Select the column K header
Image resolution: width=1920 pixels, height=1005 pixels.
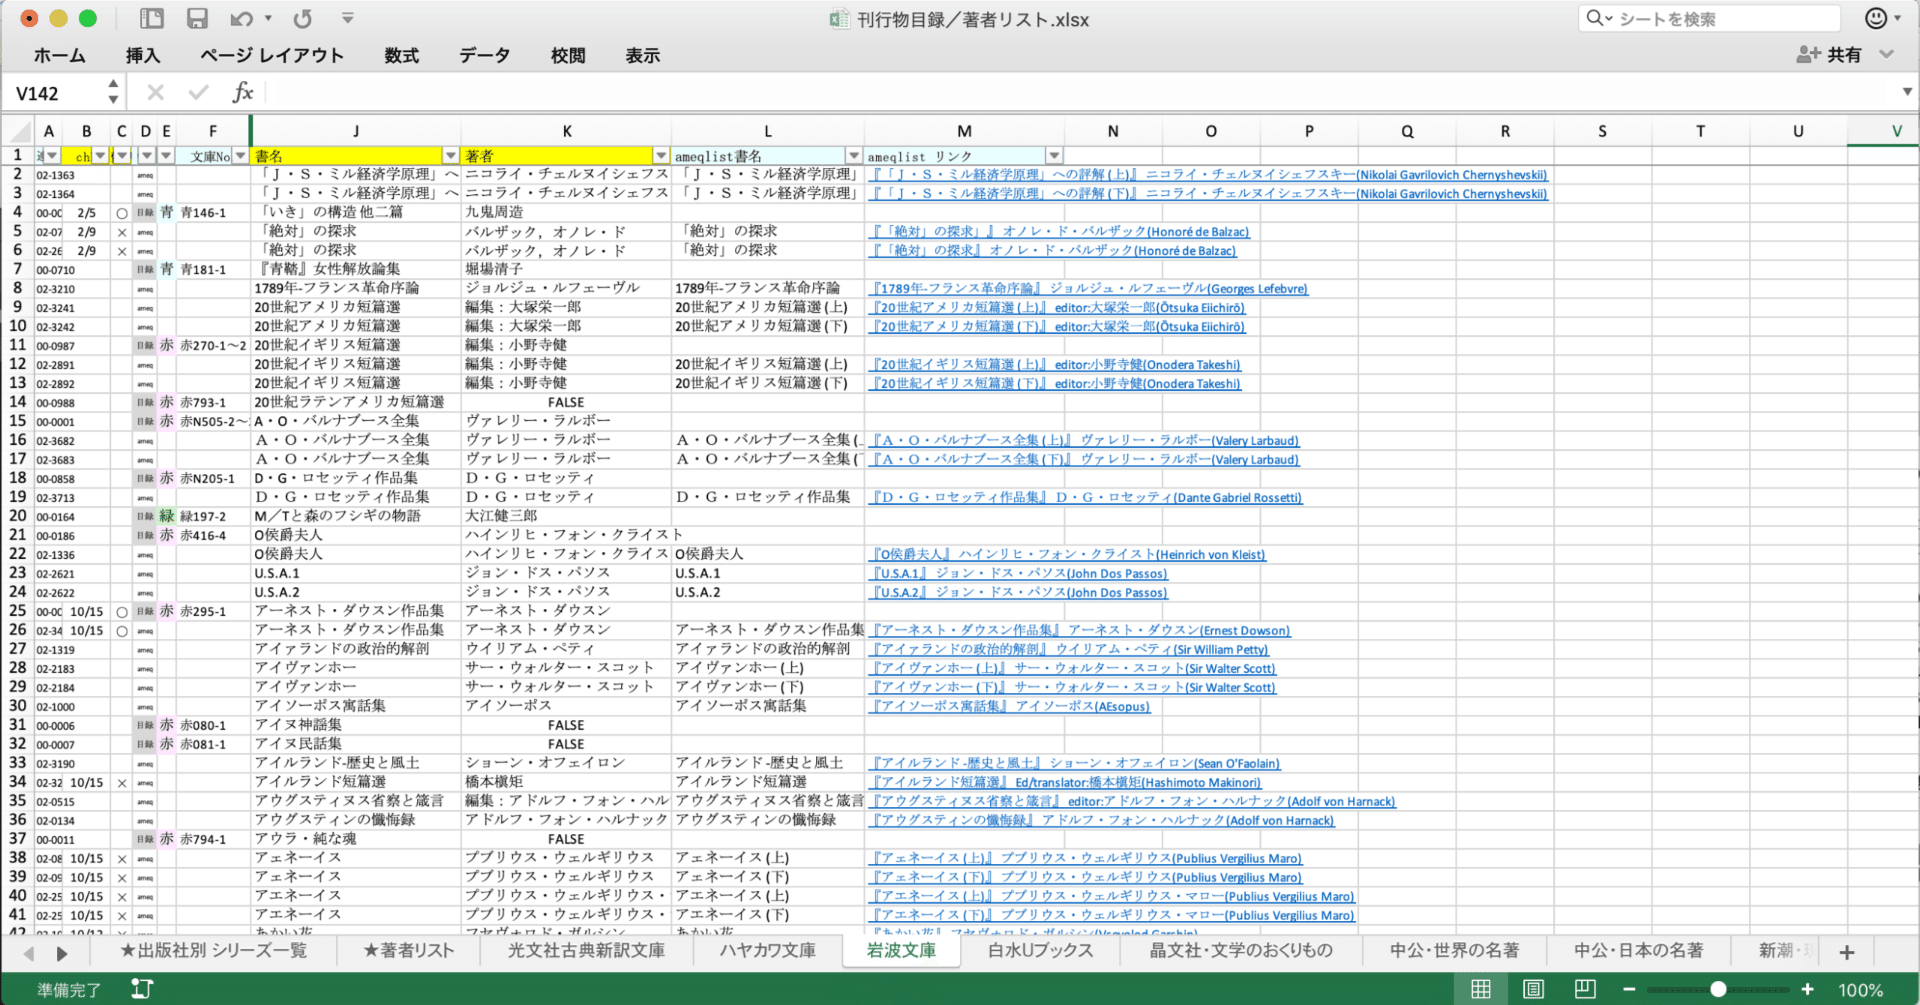567,131
